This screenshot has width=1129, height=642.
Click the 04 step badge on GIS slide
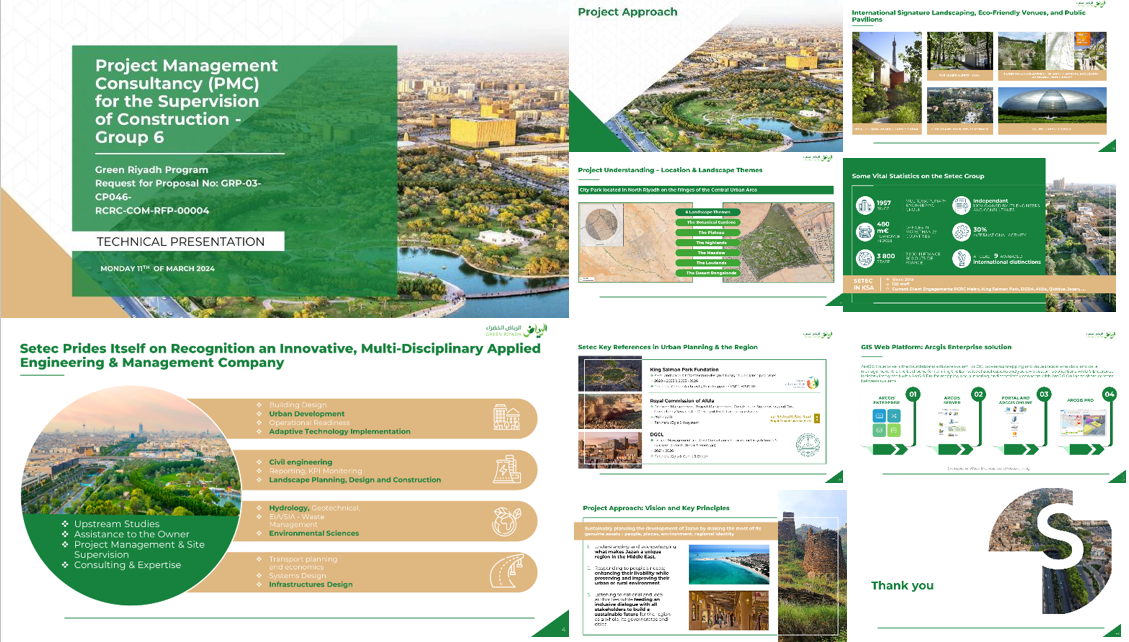pyautogui.click(x=1109, y=394)
